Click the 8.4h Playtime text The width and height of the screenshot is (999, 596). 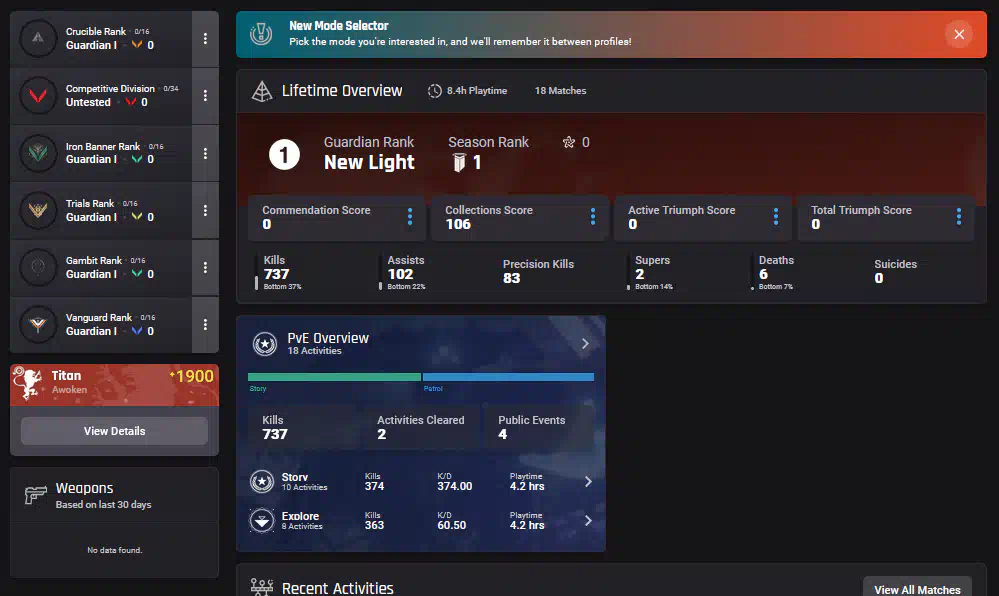click(477, 91)
